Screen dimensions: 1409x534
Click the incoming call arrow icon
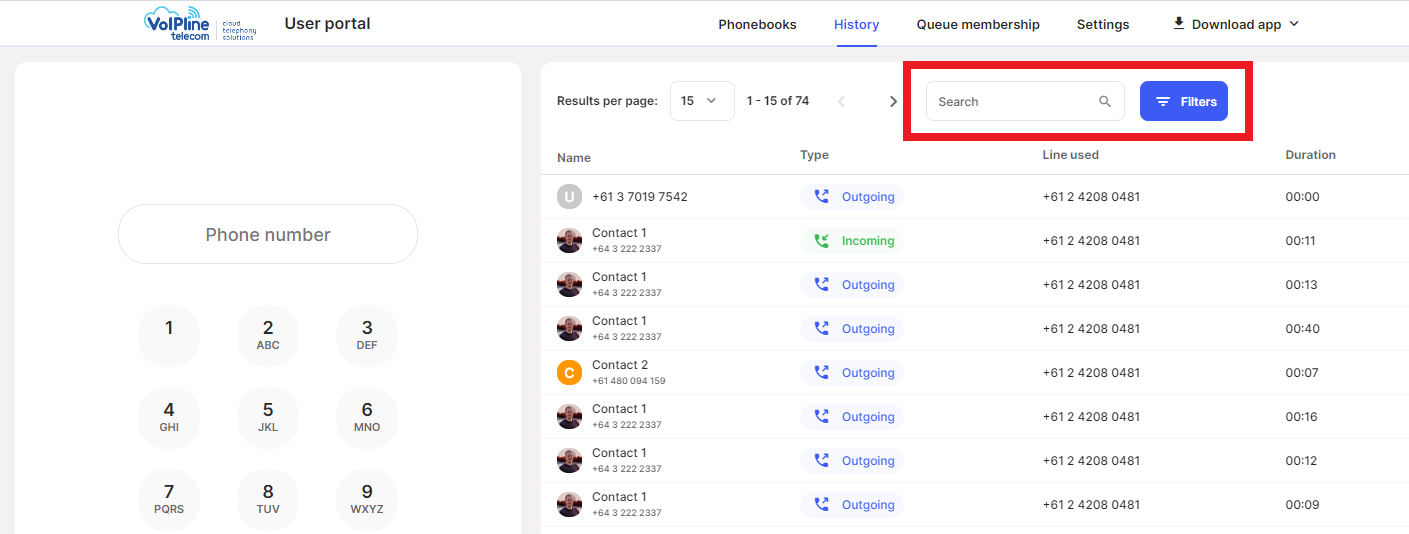point(822,241)
